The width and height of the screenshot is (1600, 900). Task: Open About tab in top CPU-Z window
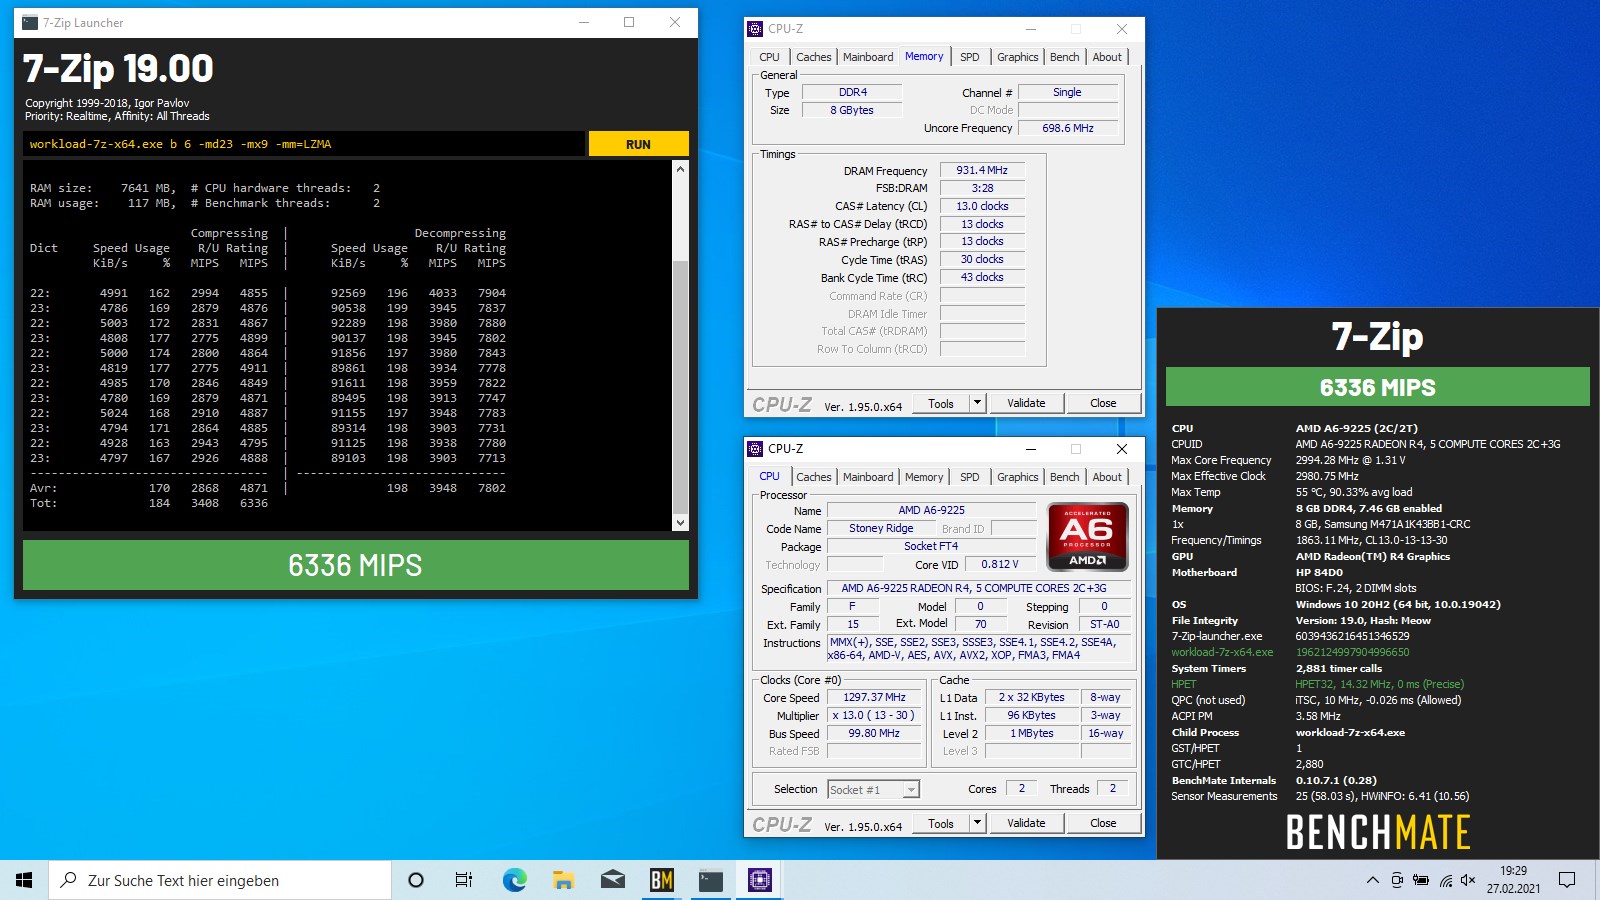click(1107, 57)
